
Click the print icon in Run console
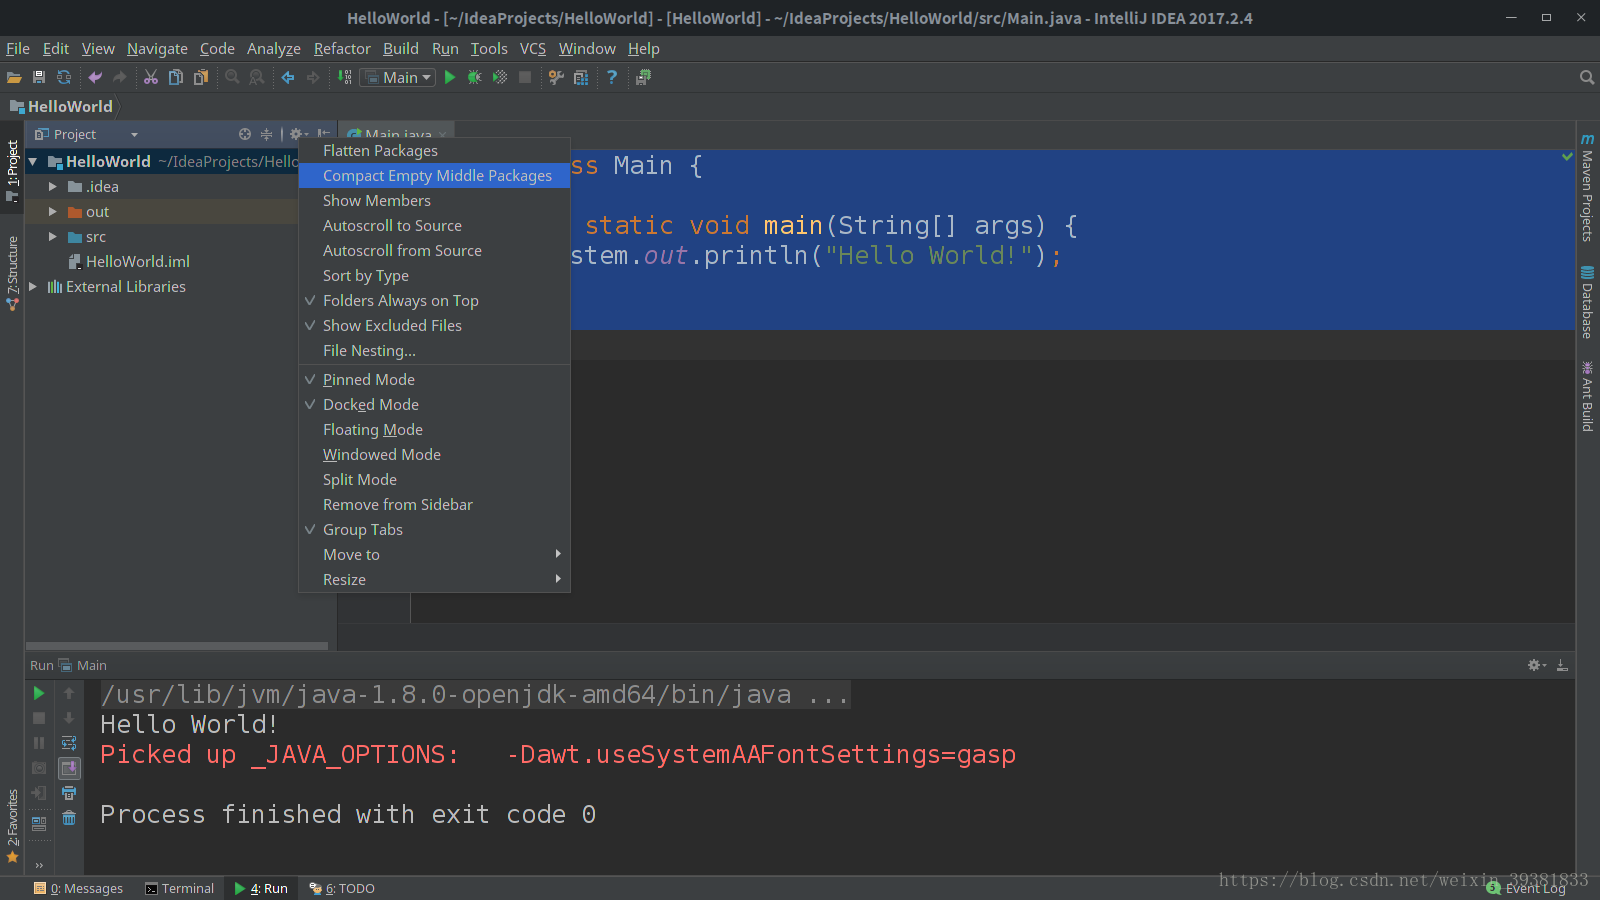pos(69,793)
